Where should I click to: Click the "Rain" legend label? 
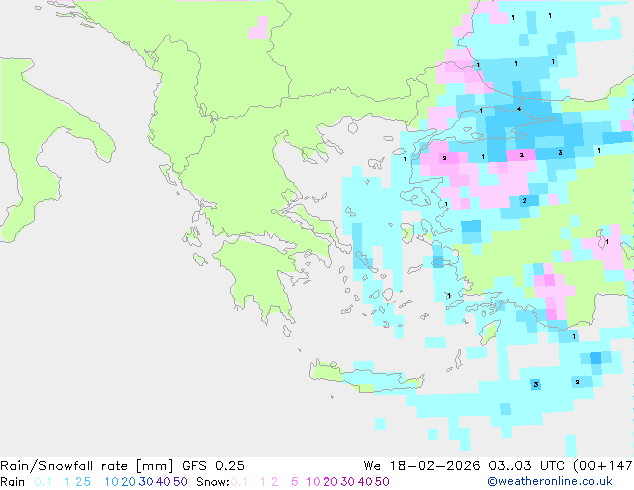tap(13, 482)
